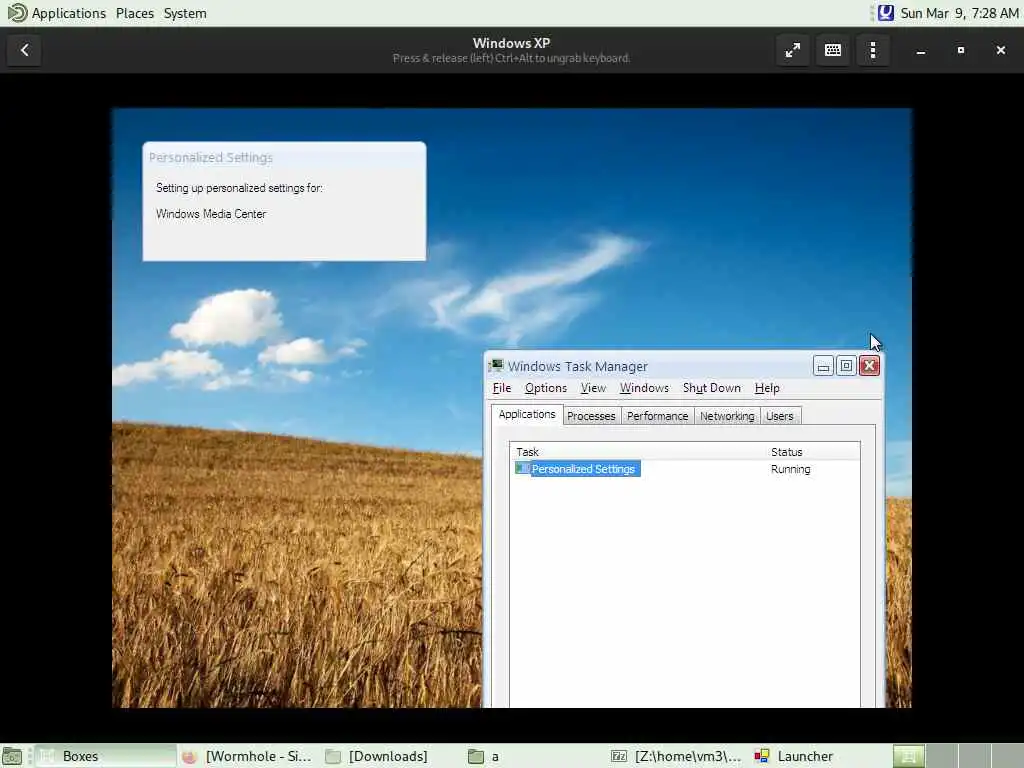Open the Boxes three-dot menu
1024x768 pixels.
pos(873,50)
